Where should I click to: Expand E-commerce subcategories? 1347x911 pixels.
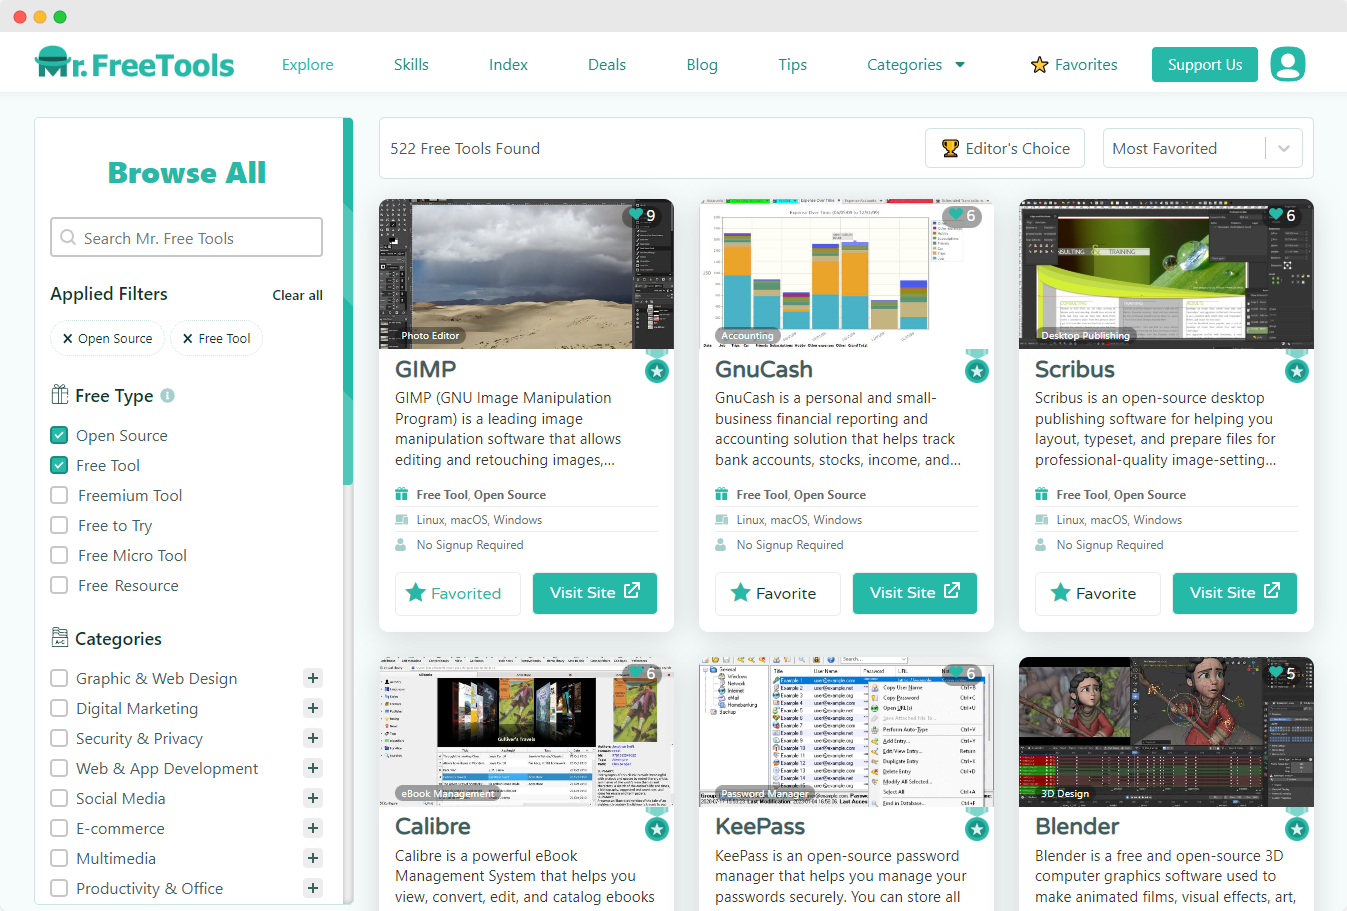click(313, 828)
